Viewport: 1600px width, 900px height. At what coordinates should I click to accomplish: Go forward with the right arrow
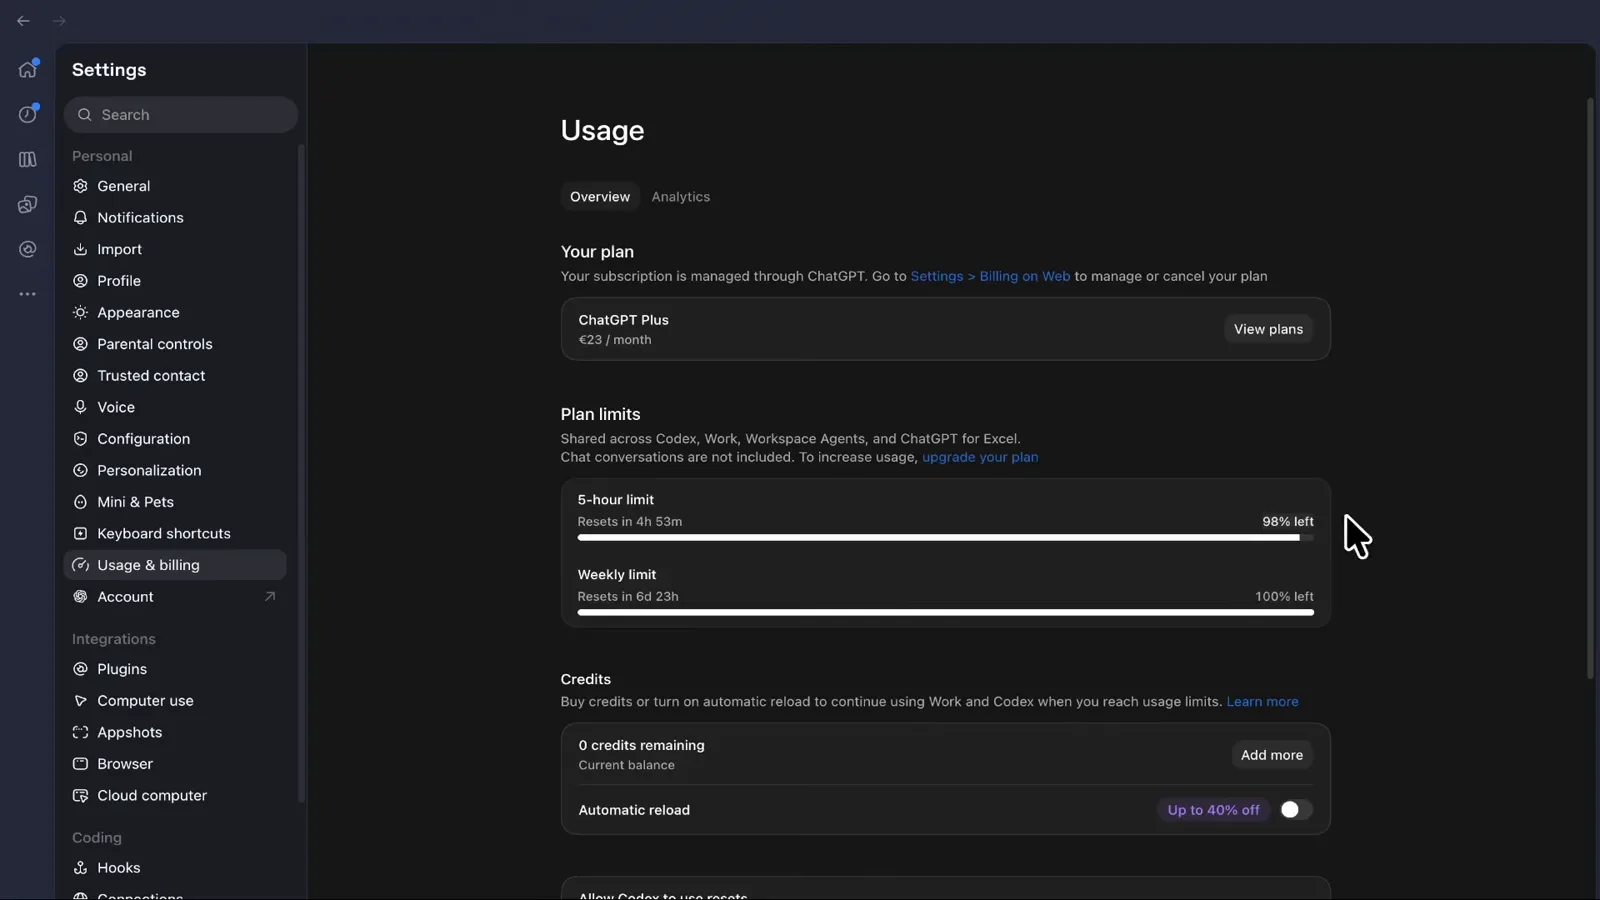click(x=59, y=21)
